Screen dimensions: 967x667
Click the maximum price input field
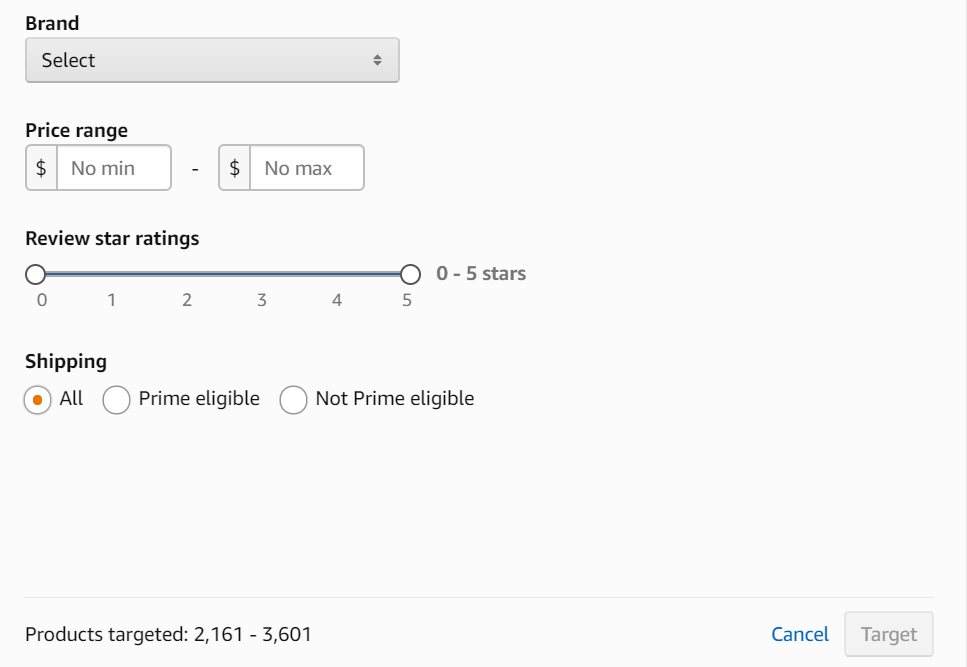point(306,168)
